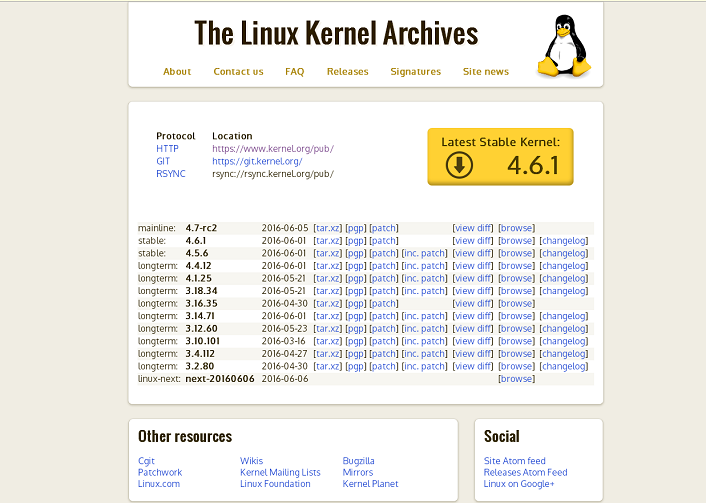Open changelog for longterm 3.14.71
The width and height of the screenshot is (706, 503).
(x=564, y=316)
